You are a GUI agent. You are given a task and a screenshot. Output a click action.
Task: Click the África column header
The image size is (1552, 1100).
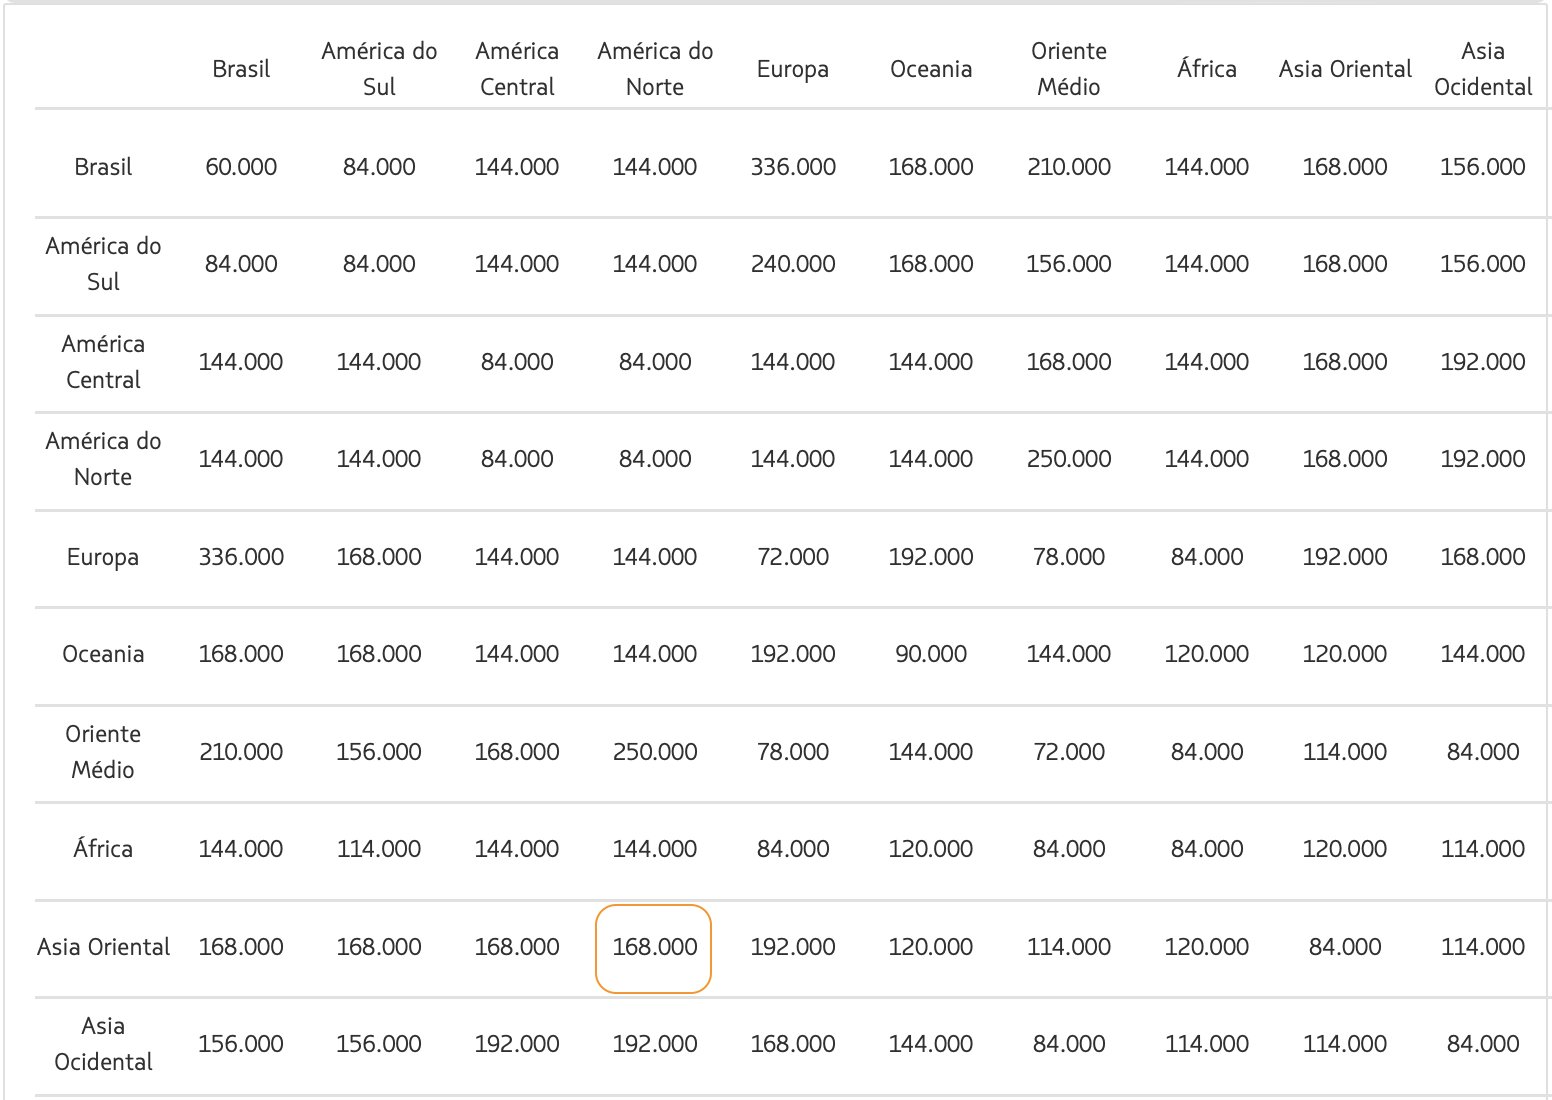[x=1206, y=69]
